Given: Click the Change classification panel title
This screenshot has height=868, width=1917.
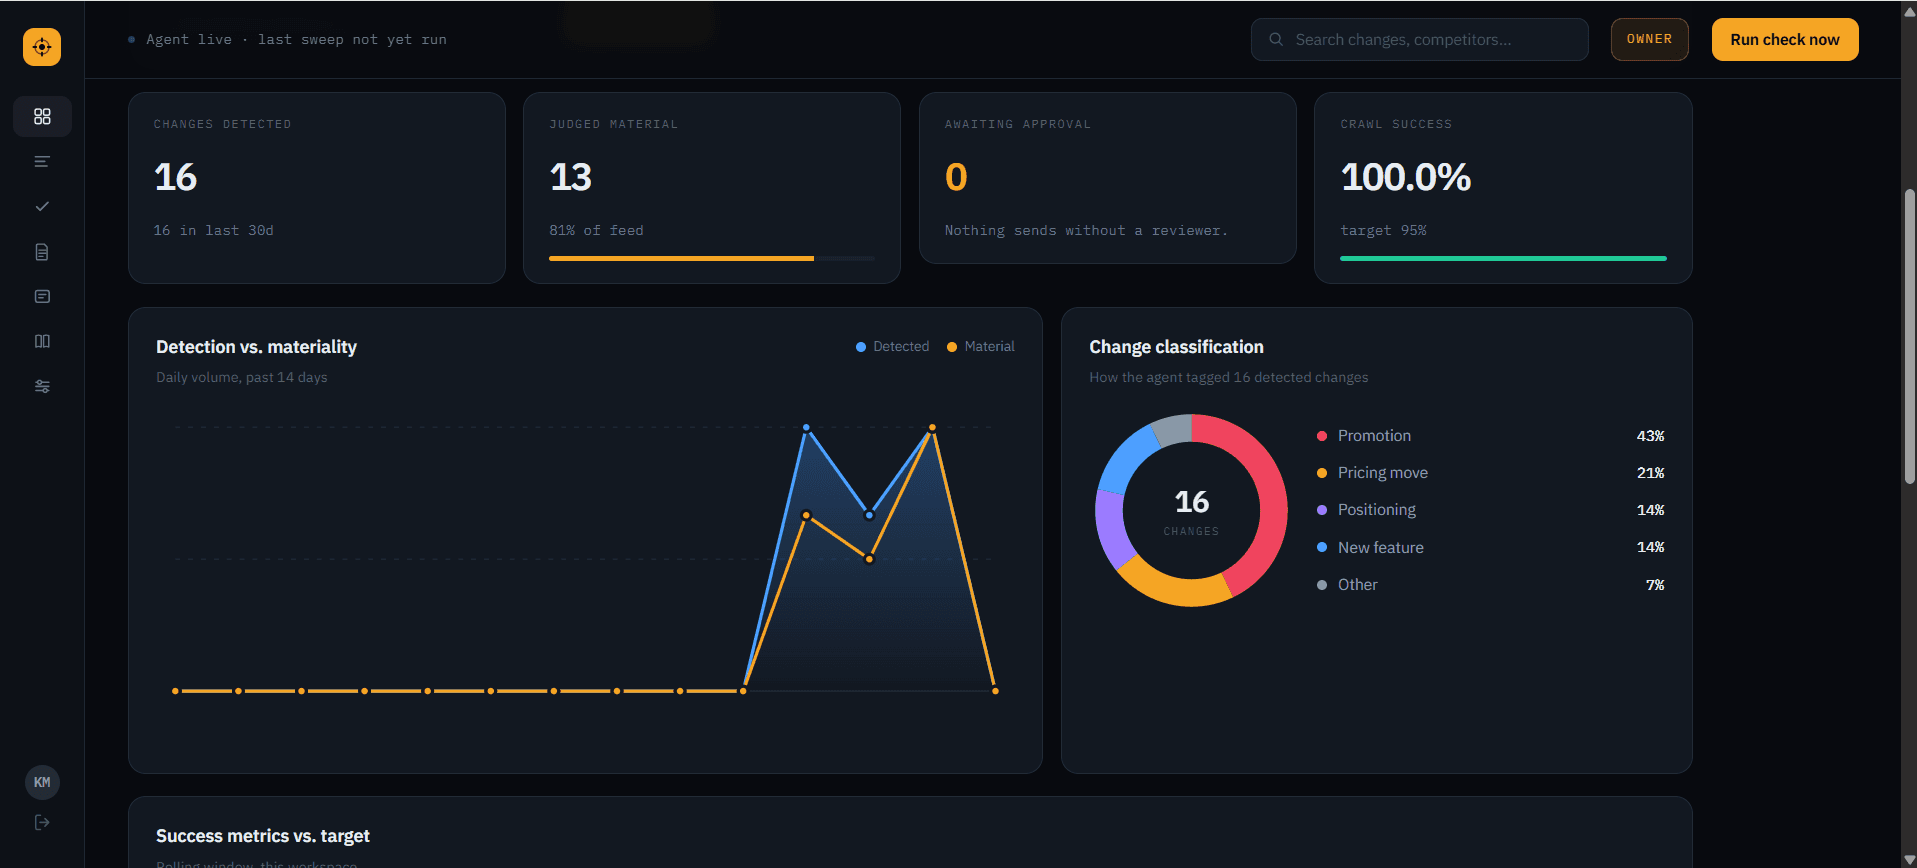Looking at the screenshot, I should point(1176,347).
